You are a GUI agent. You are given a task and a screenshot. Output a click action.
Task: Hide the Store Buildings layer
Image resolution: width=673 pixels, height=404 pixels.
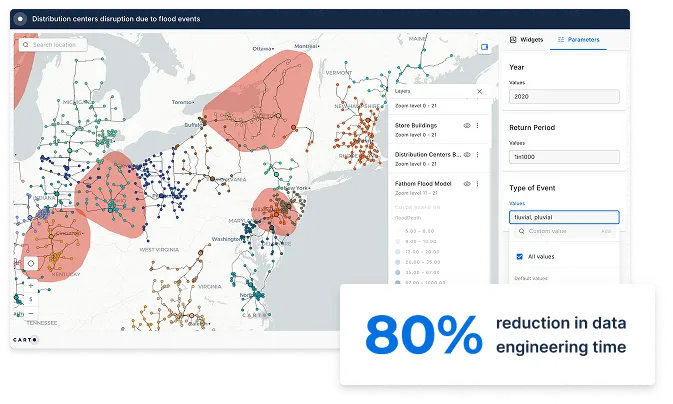click(x=466, y=126)
